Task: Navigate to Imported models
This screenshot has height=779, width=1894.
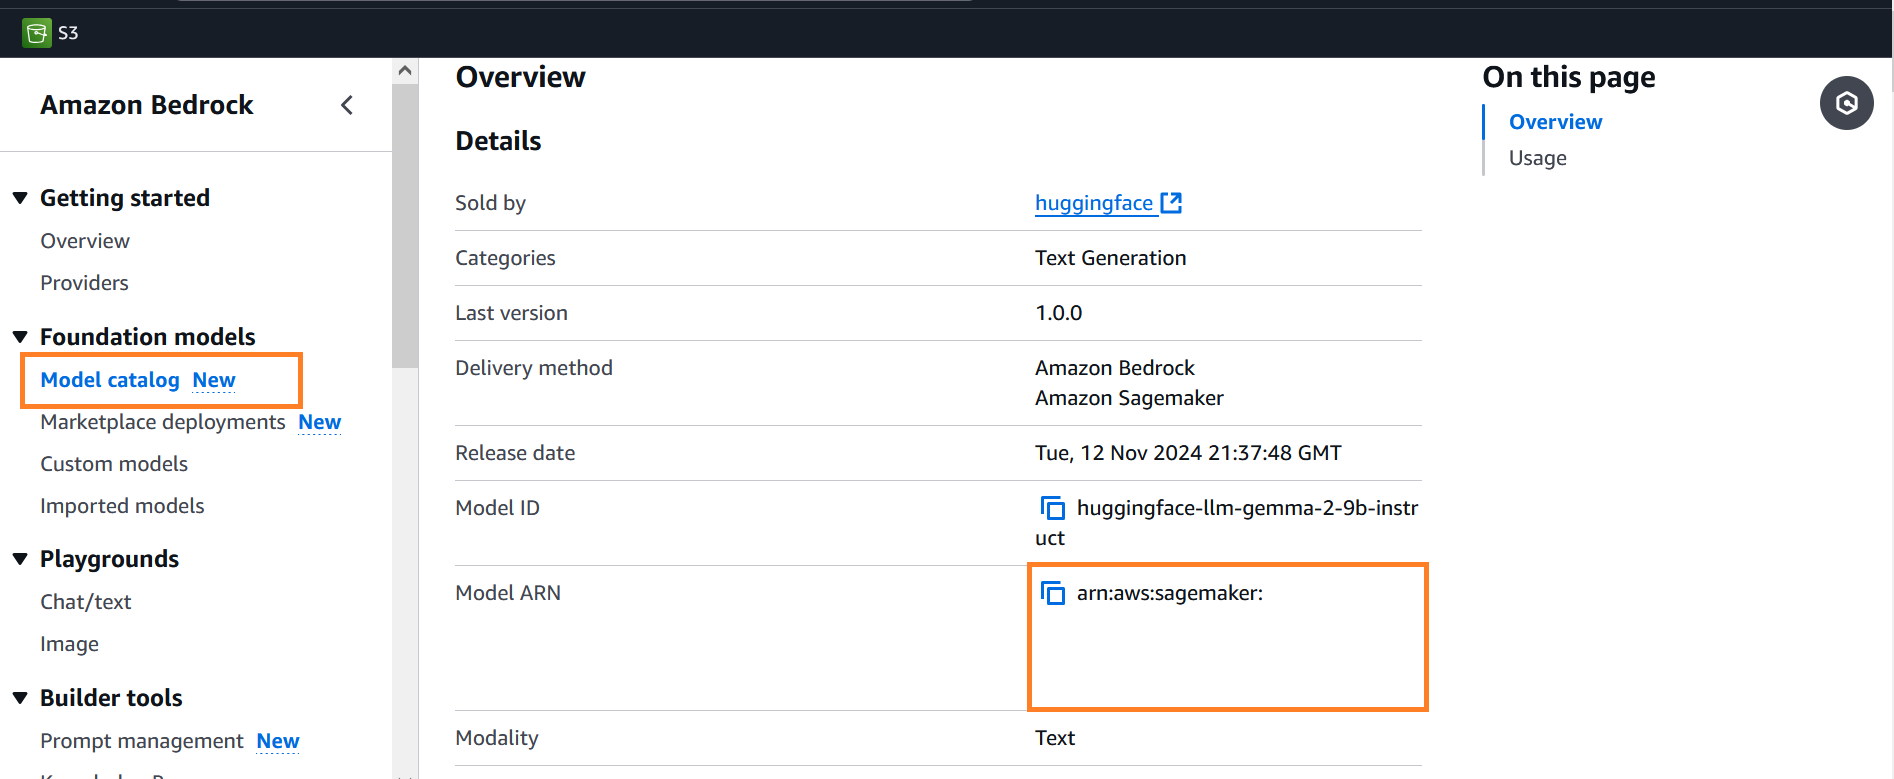Action: pos(122,506)
